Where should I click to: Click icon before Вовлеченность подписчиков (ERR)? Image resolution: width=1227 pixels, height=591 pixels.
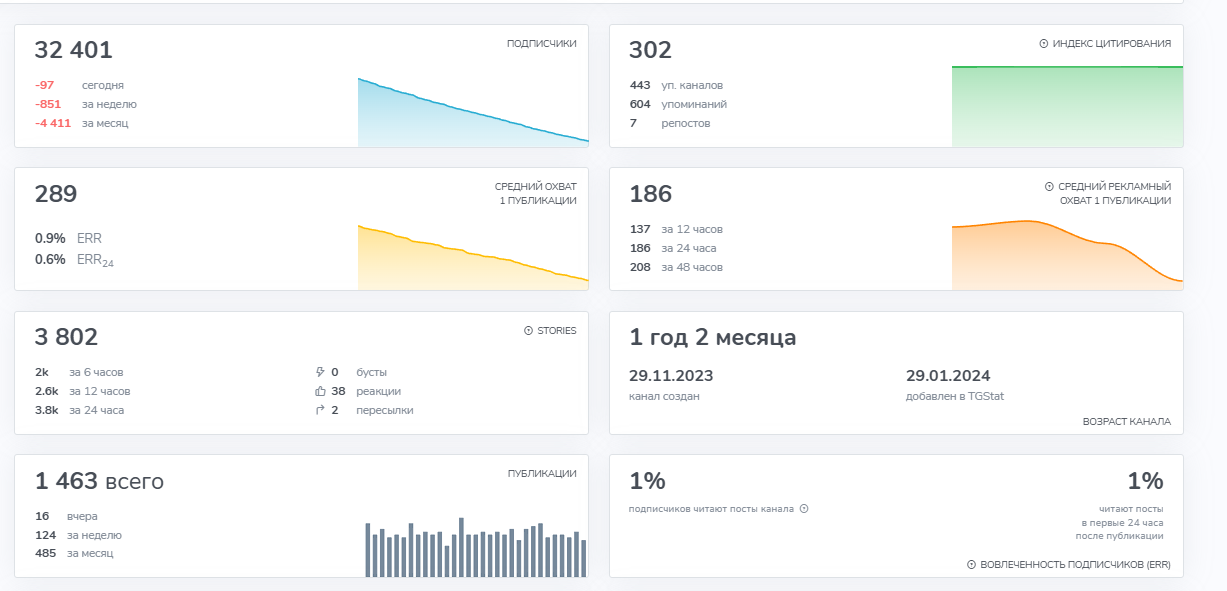tap(971, 565)
